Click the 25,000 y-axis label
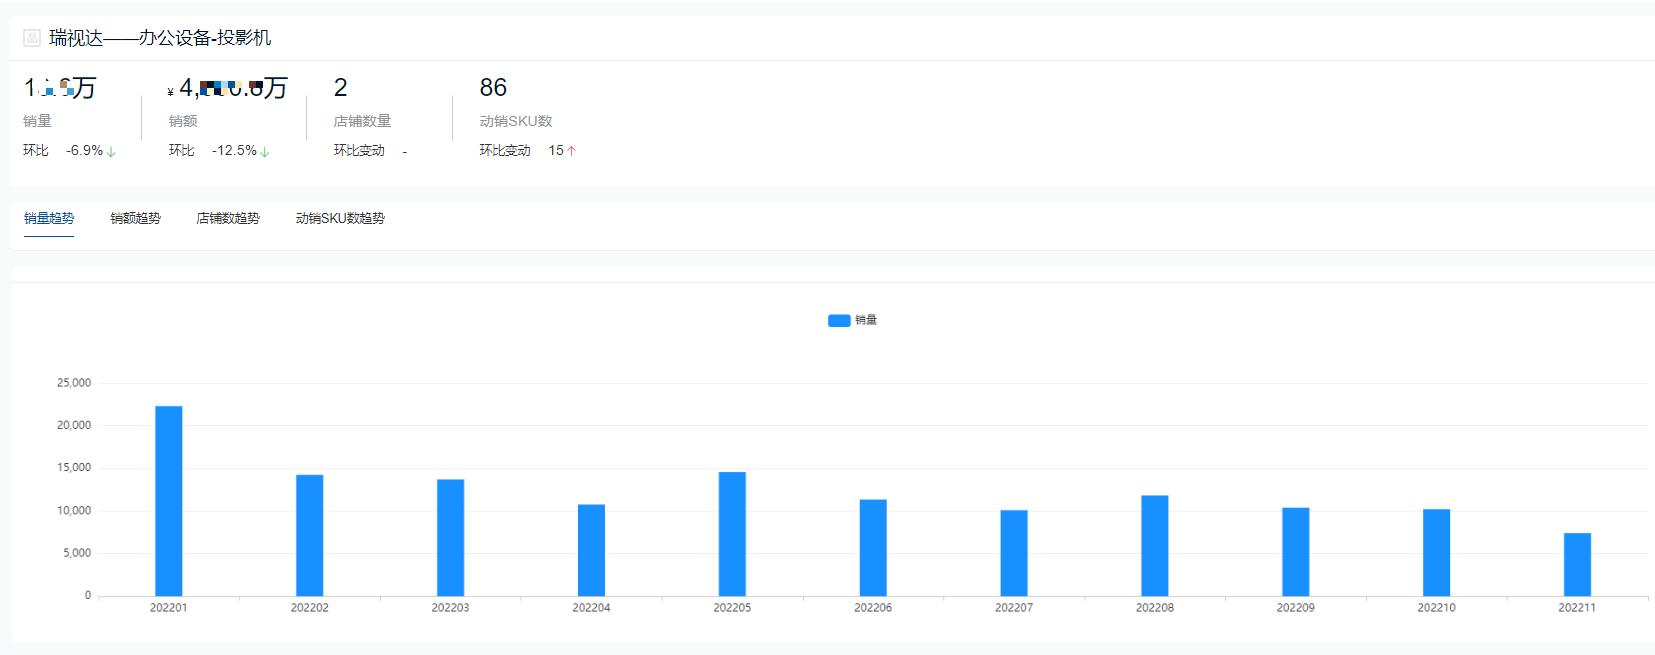Screen dimensions: 1655x655 pos(74,383)
